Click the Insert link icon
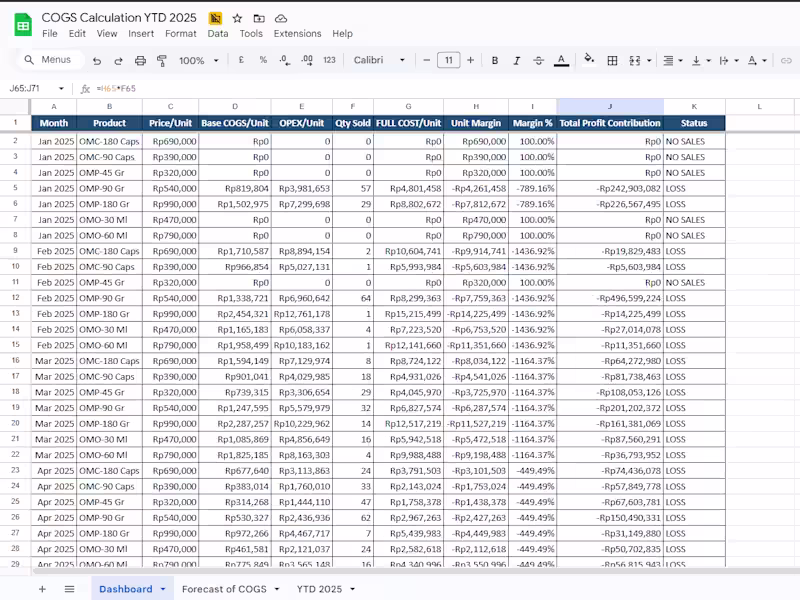 (786, 60)
